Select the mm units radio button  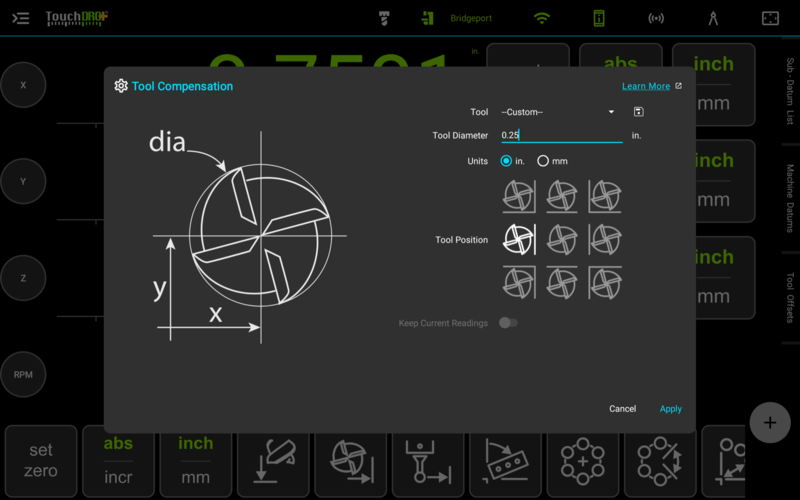[543, 161]
